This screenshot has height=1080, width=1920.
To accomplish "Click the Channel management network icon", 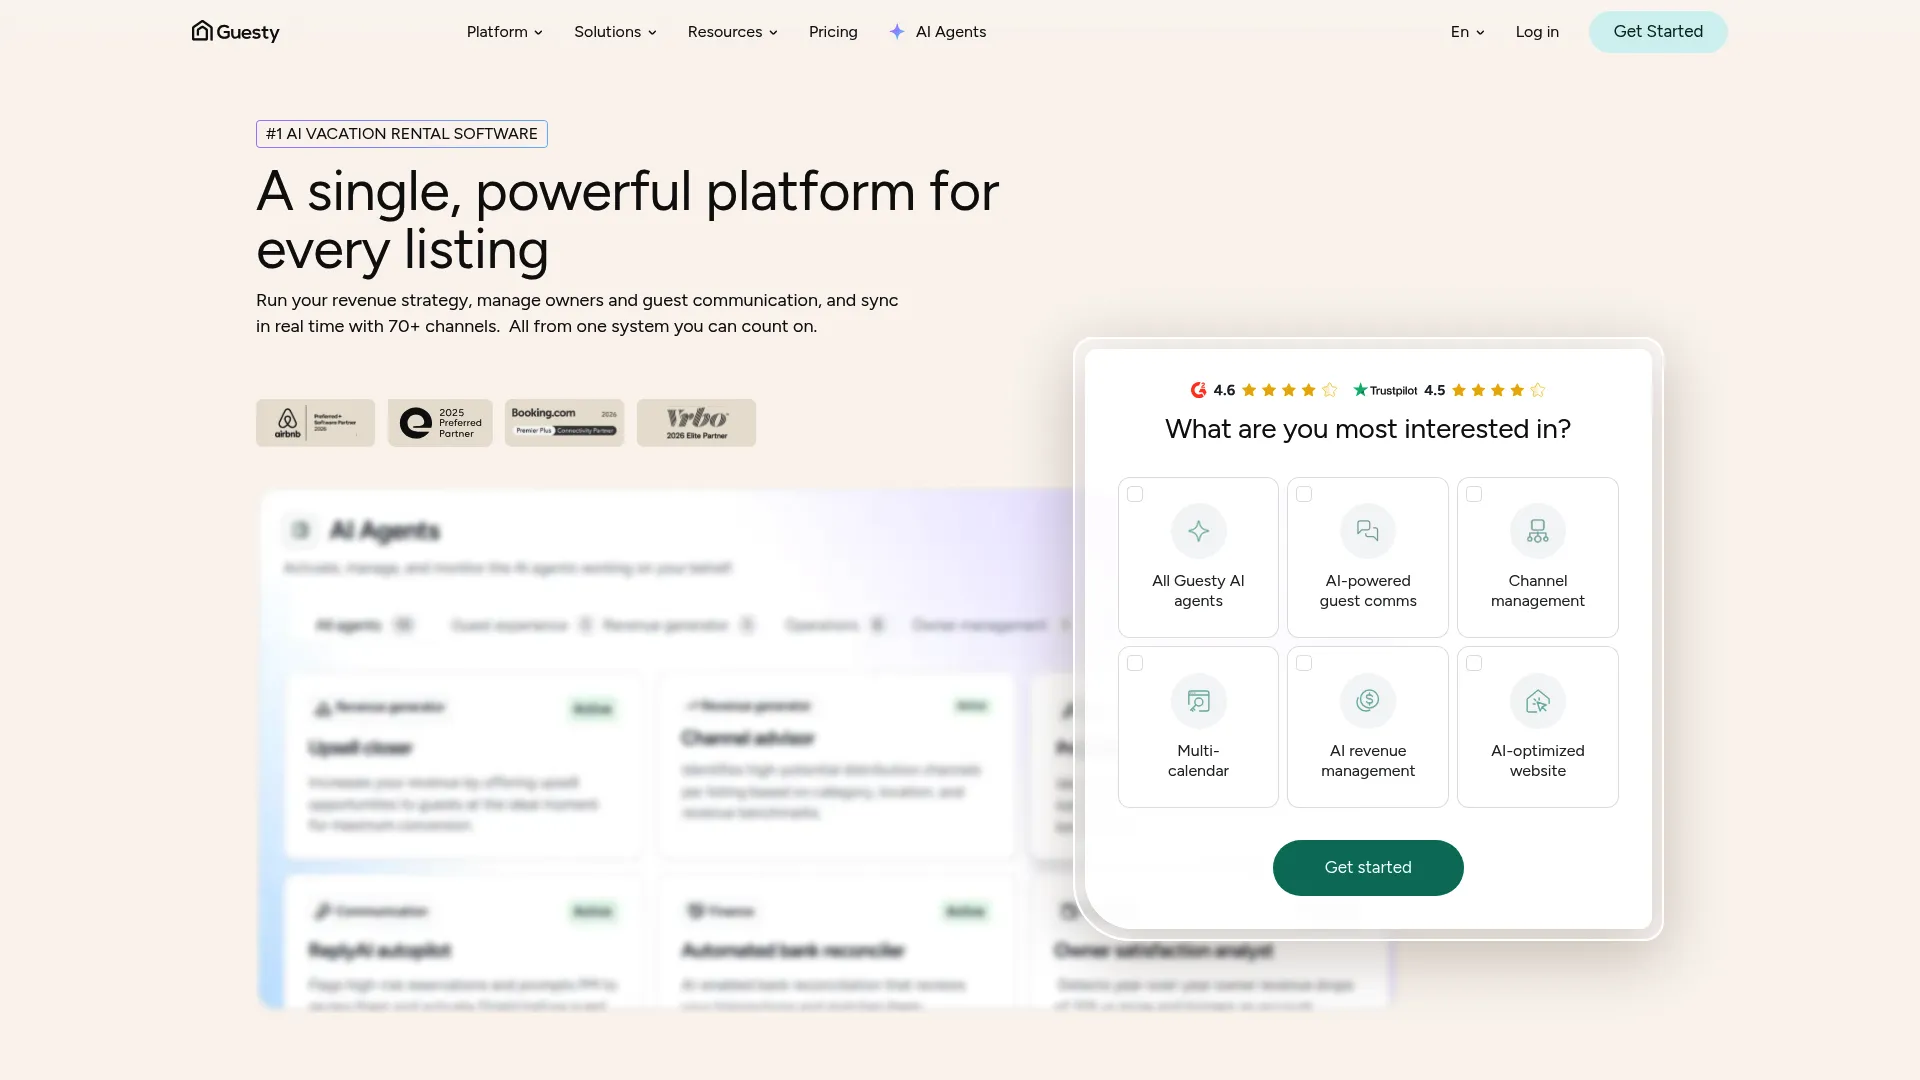I will pos(1538,531).
